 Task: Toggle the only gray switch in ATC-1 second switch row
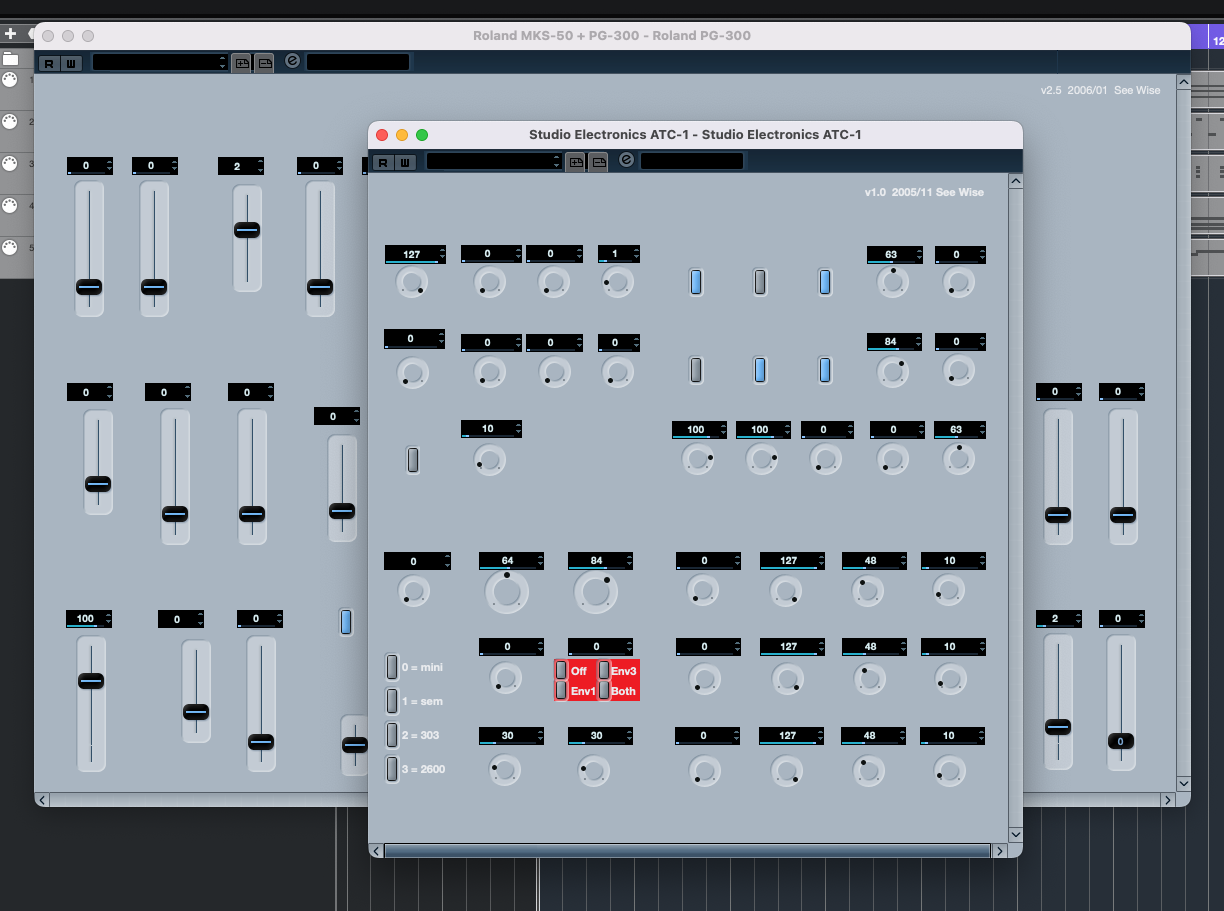[x=696, y=370]
